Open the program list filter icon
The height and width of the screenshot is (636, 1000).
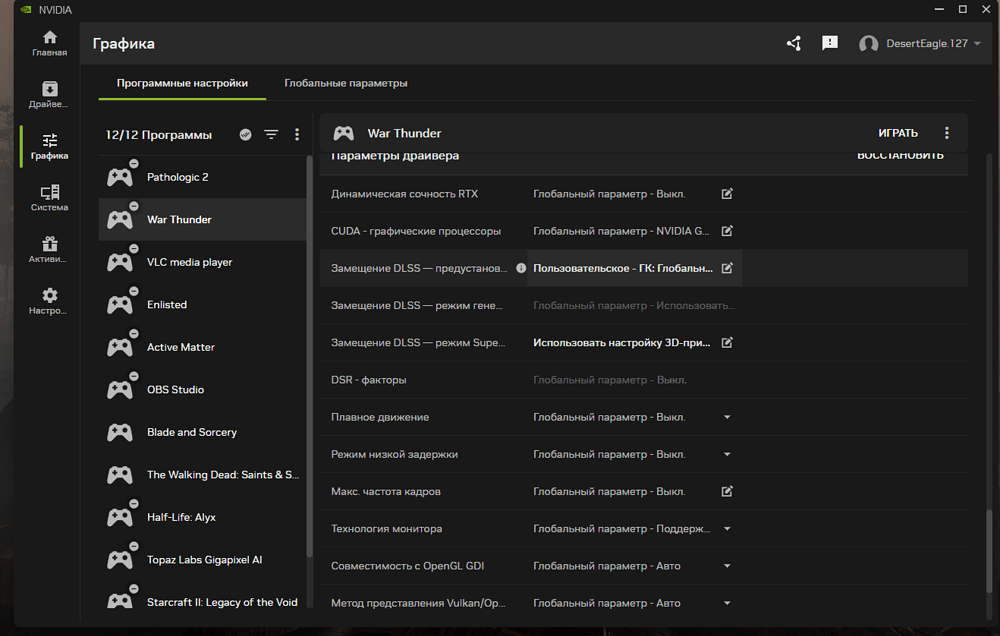pyautogui.click(x=271, y=135)
